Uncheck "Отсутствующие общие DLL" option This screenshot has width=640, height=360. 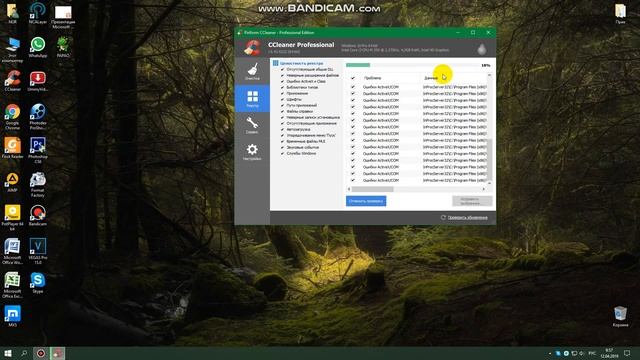click(282, 69)
